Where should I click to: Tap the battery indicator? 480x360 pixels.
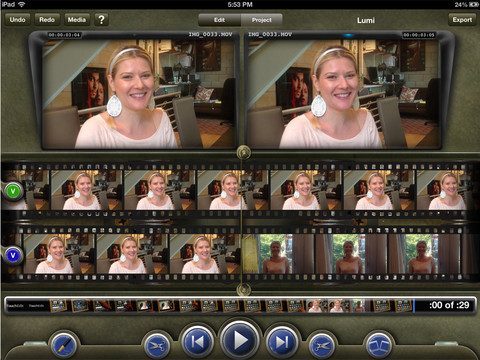tap(474, 5)
